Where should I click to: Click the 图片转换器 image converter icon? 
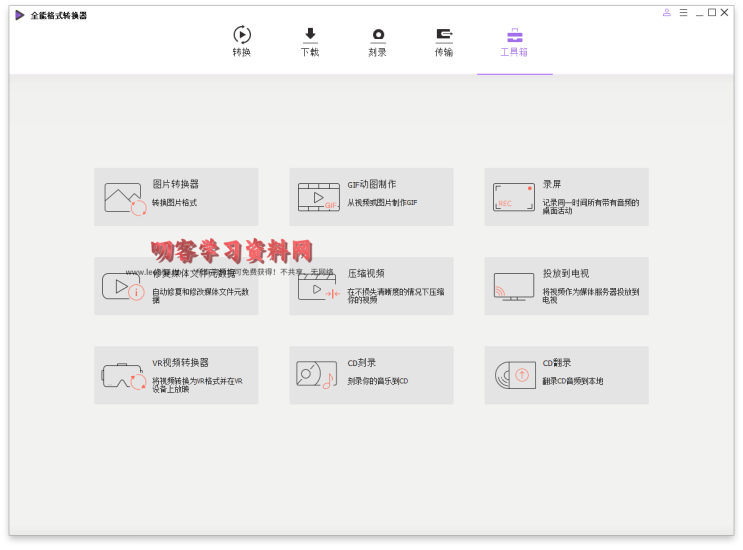pos(126,199)
